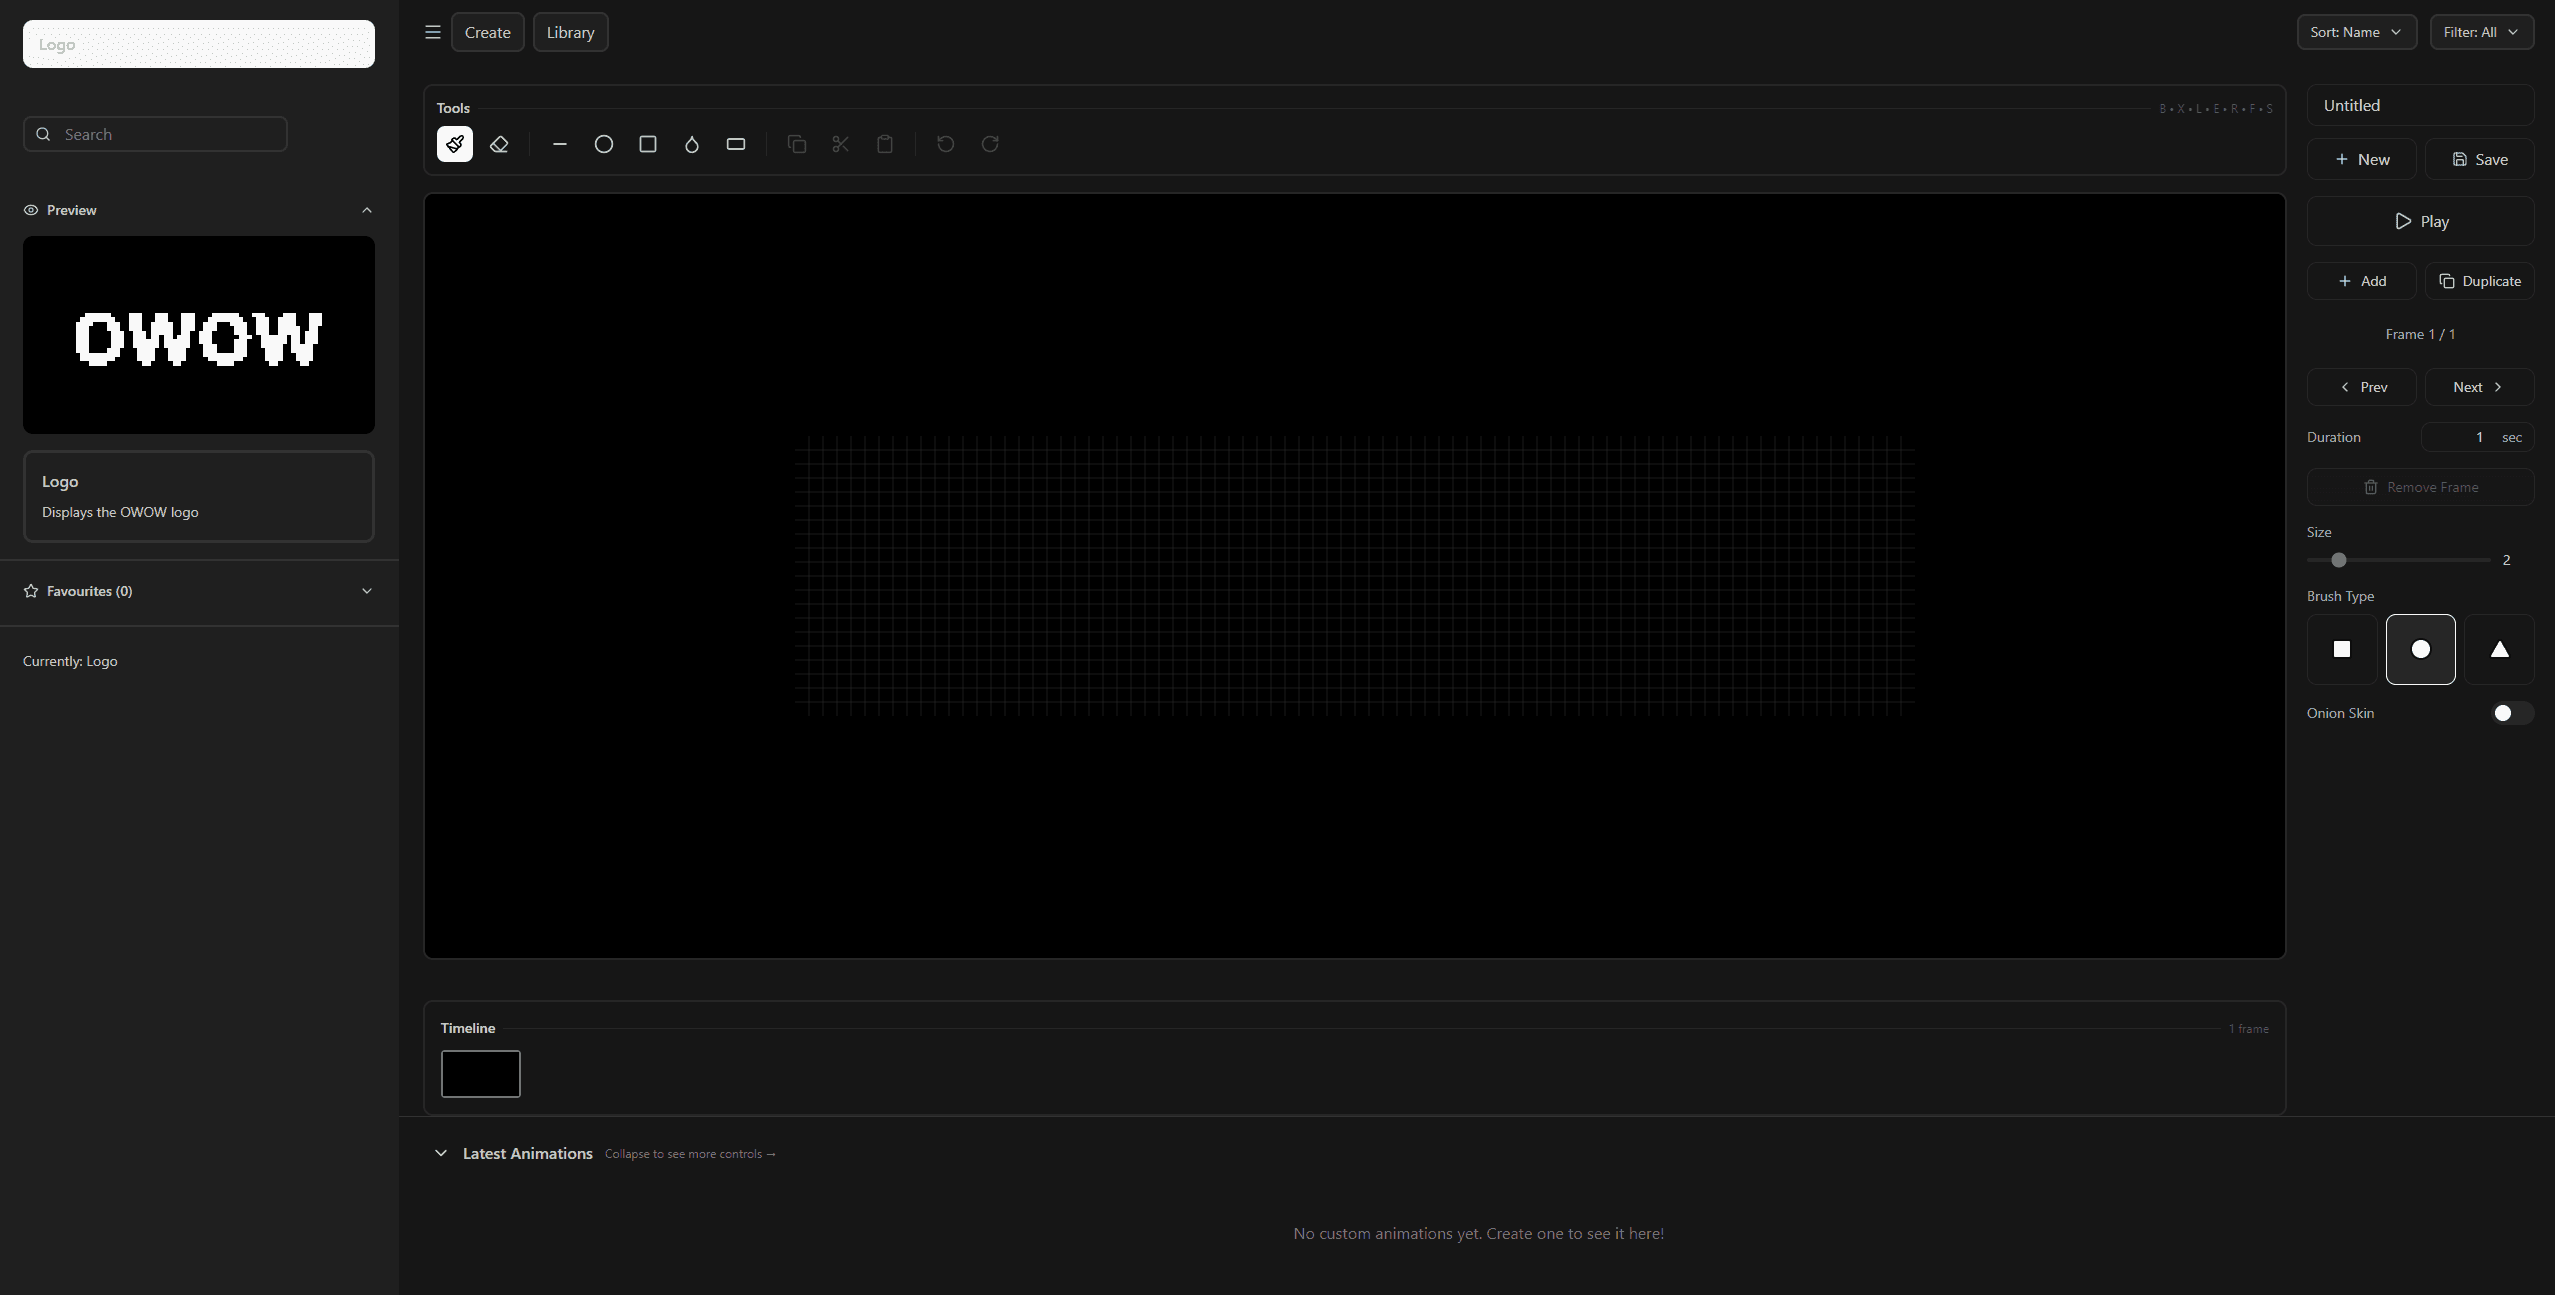
Task: Click the Play button
Action: pos(2419,220)
